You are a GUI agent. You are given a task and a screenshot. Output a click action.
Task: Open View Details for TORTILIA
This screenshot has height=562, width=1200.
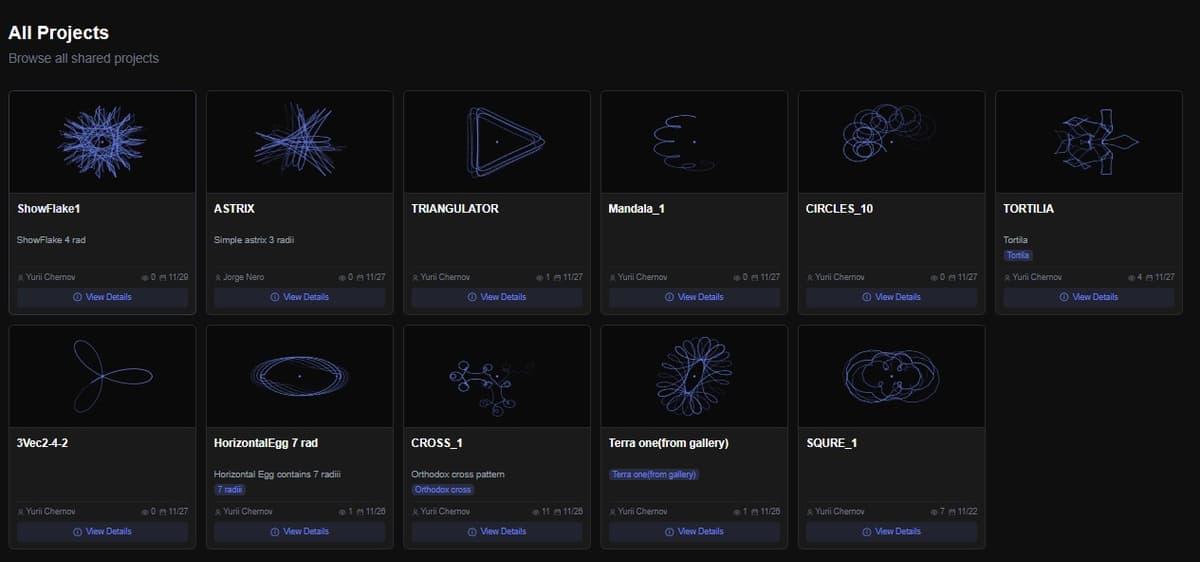1089,297
